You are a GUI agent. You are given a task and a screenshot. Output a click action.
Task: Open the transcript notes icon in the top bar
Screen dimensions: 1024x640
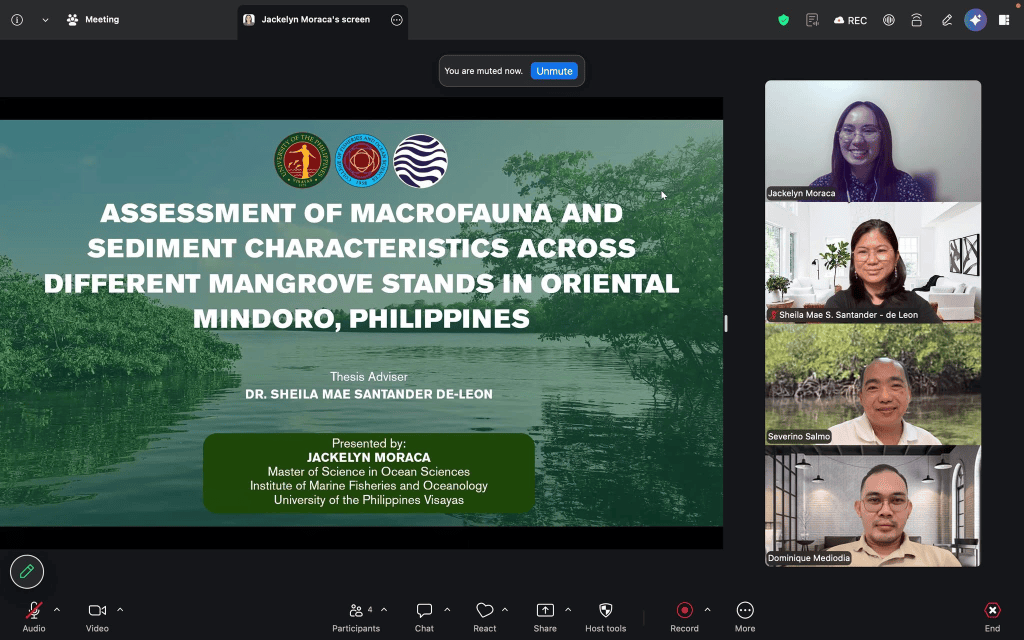point(812,20)
